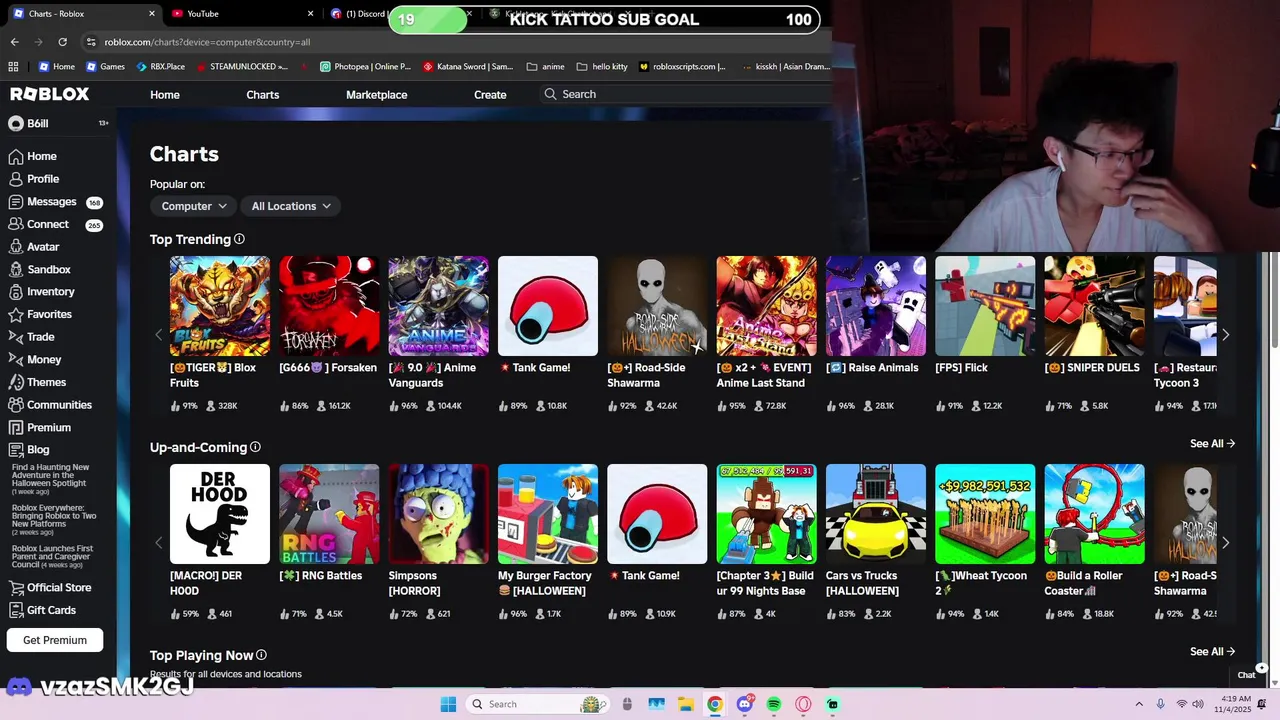Screen dimensions: 1280x720
Task: Open the RNG Battles thumbnail
Action: tap(329, 514)
